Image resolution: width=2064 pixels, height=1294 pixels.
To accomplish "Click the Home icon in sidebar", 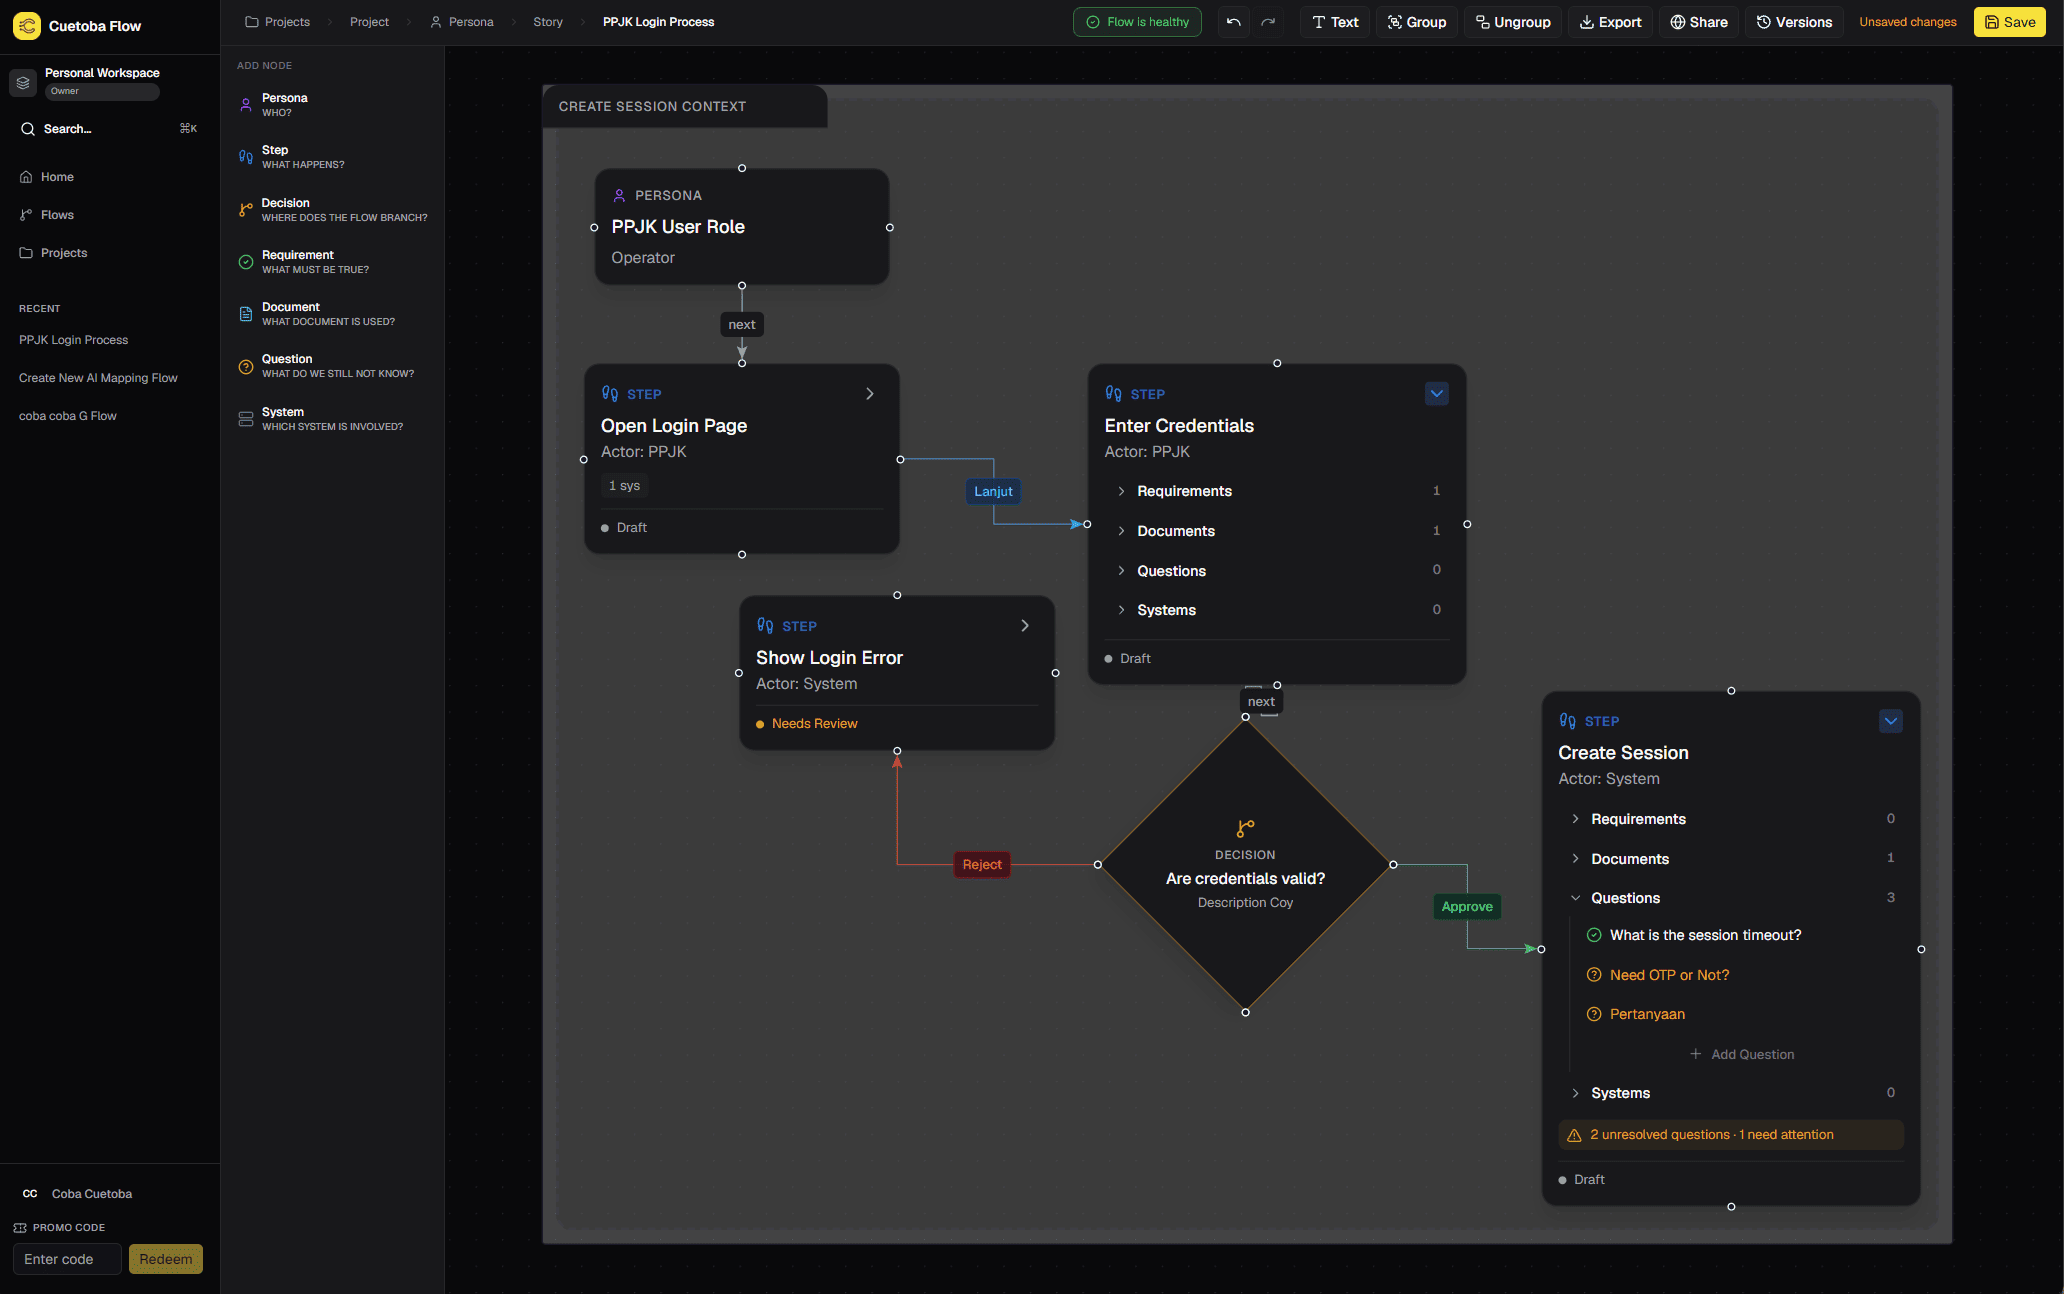I will tap(26, 177).
